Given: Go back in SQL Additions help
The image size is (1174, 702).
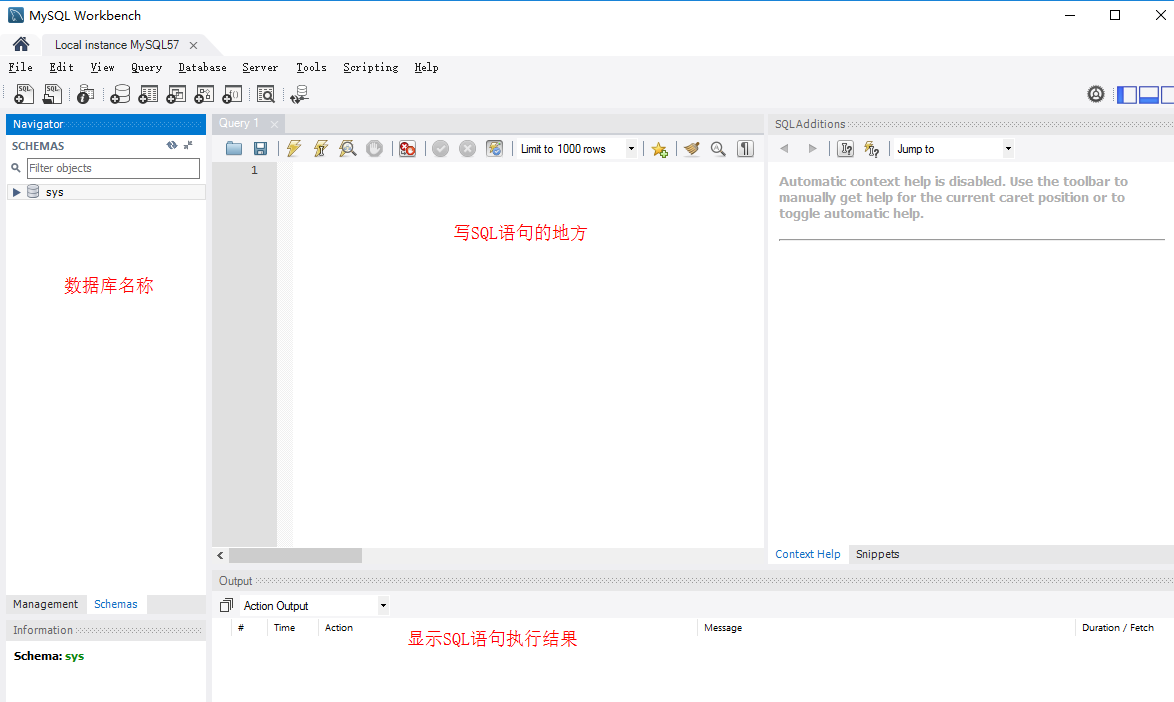Looking at the screenshot, I should pos(784,148).
